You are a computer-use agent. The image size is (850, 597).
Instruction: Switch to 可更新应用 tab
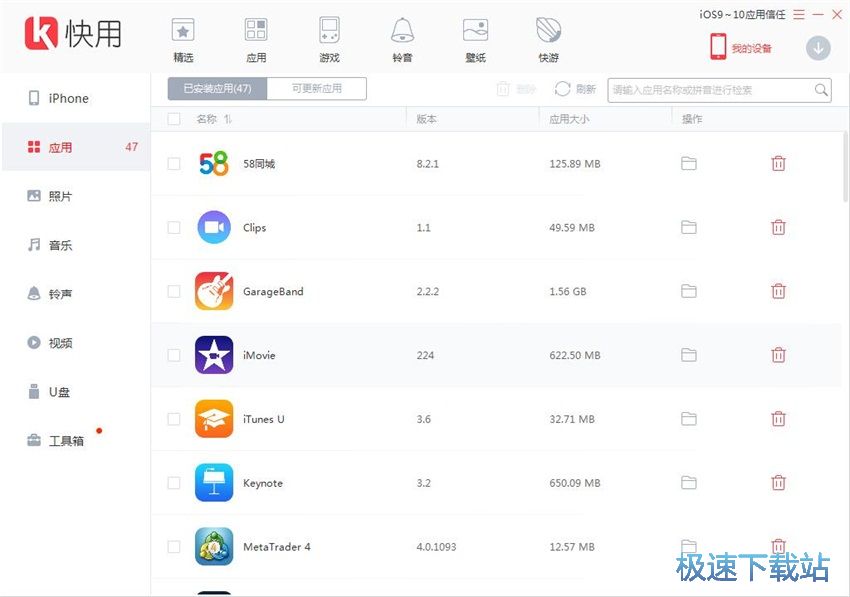[x=317, y=88]
